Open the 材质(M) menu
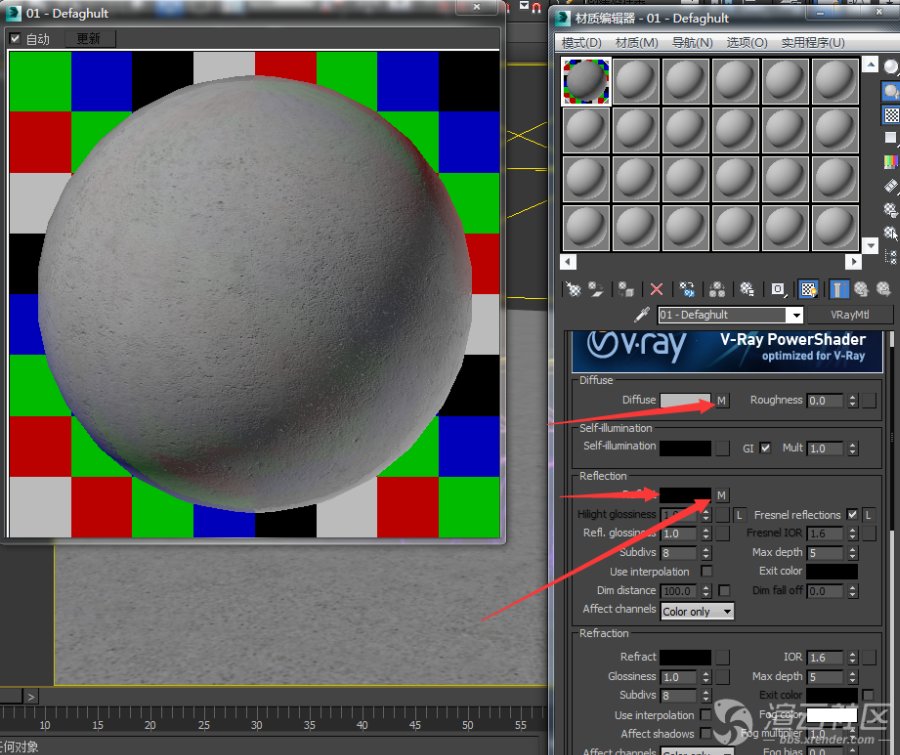The width and height of the screenshot is (900, 755). (x=636, y=43)
